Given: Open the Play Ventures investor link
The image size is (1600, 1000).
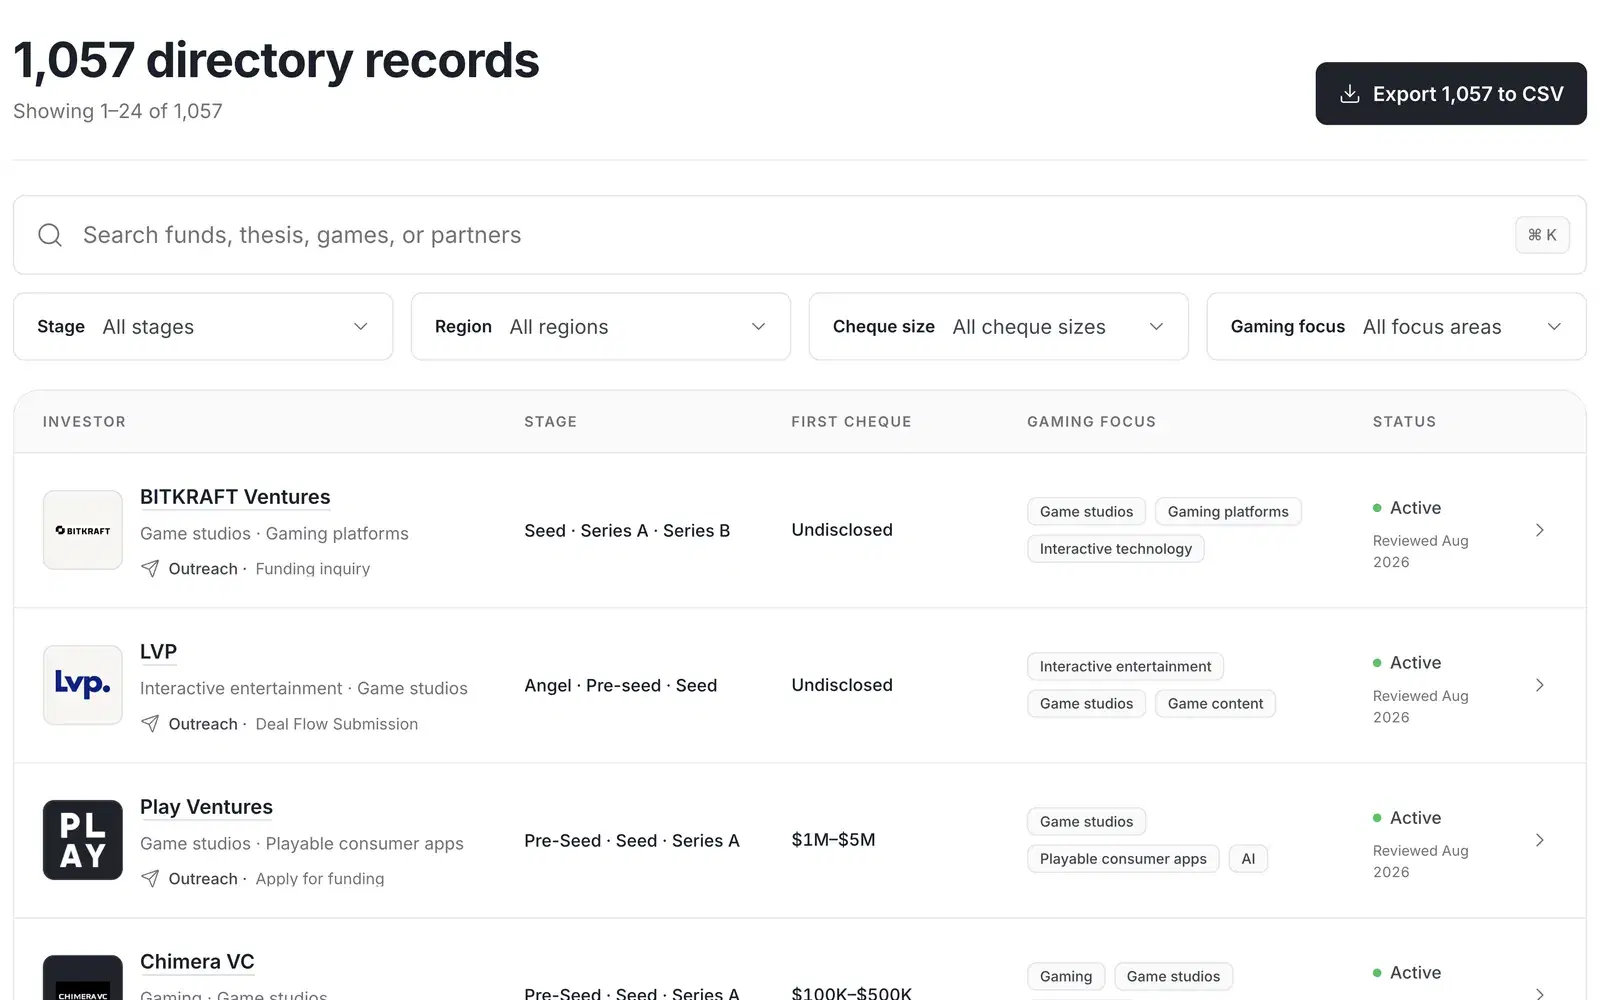Looking at the screenshot, I should [206, 807].
